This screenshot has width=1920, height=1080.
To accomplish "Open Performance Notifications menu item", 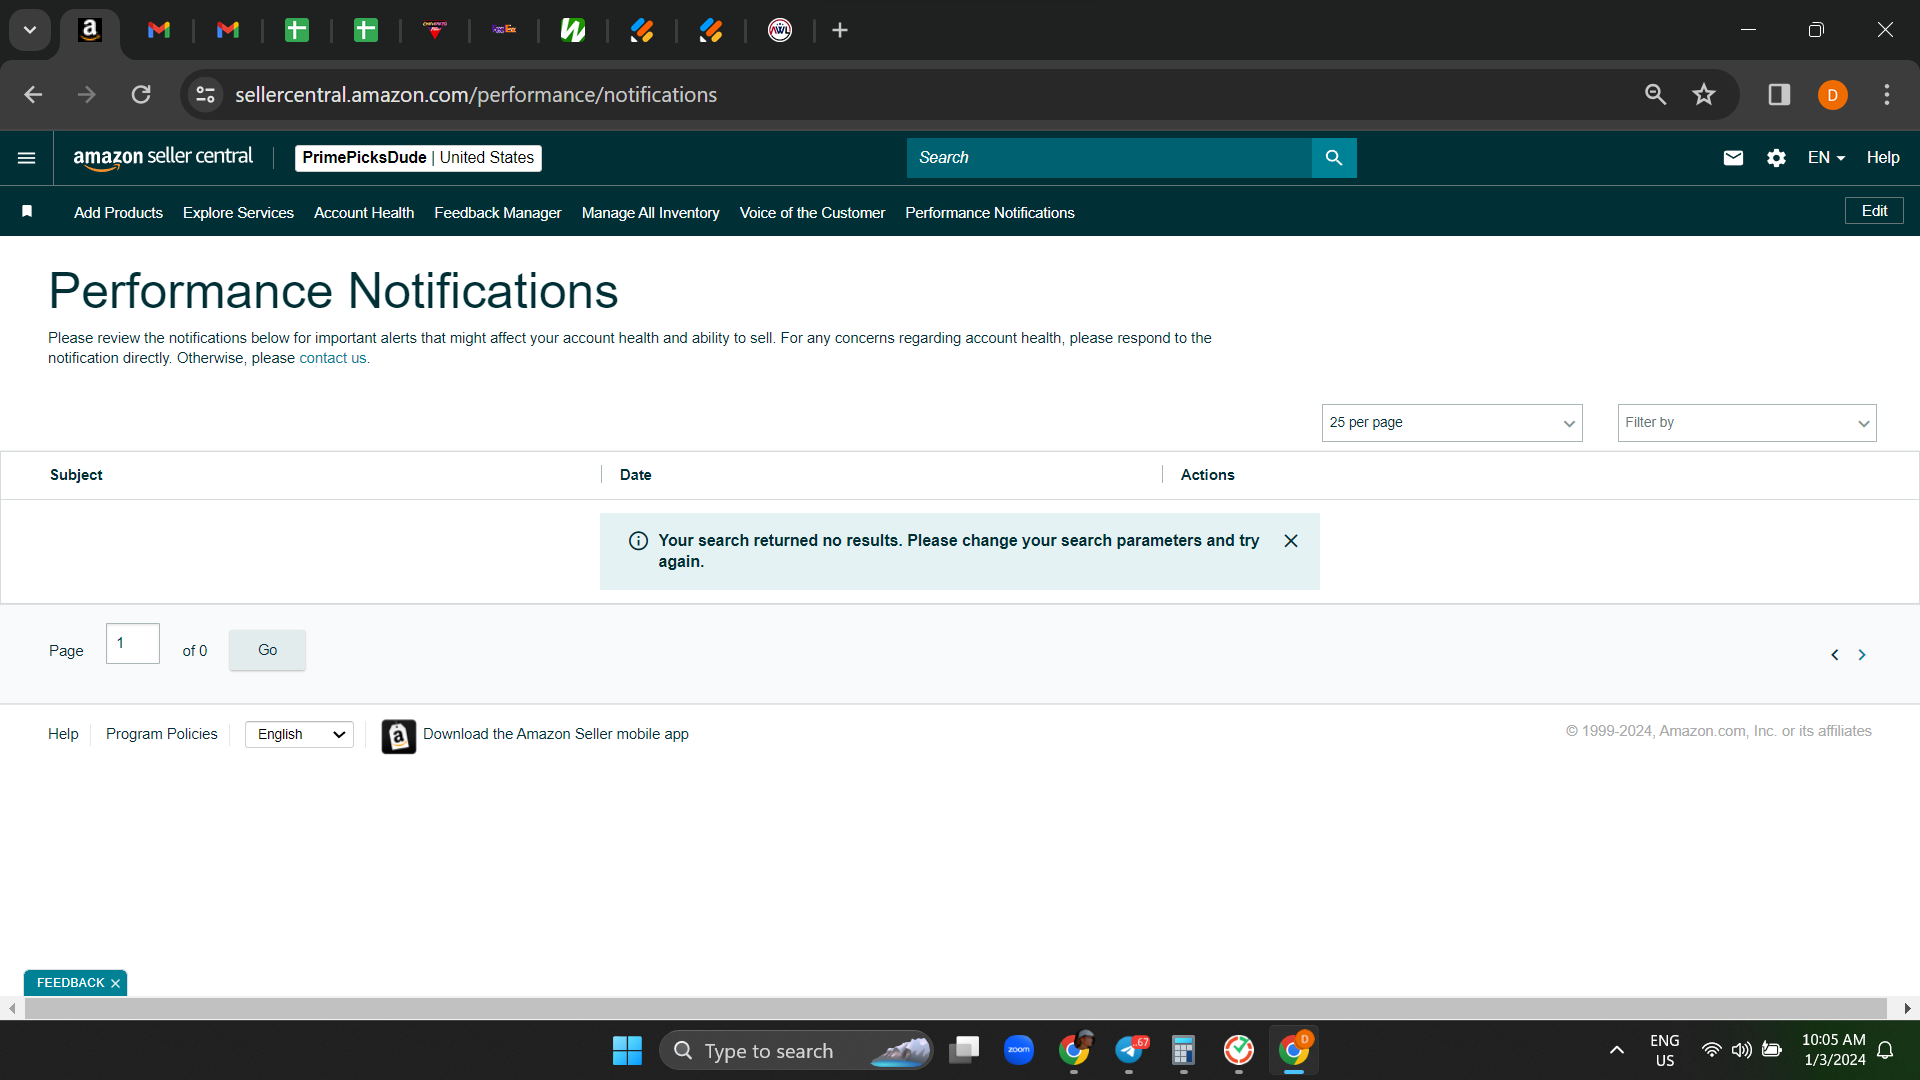I will tap(990, 213).
